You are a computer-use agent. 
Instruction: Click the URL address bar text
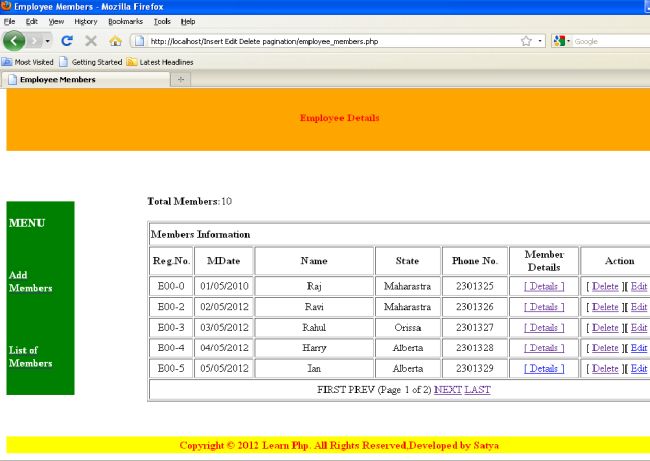click(264, 41)
